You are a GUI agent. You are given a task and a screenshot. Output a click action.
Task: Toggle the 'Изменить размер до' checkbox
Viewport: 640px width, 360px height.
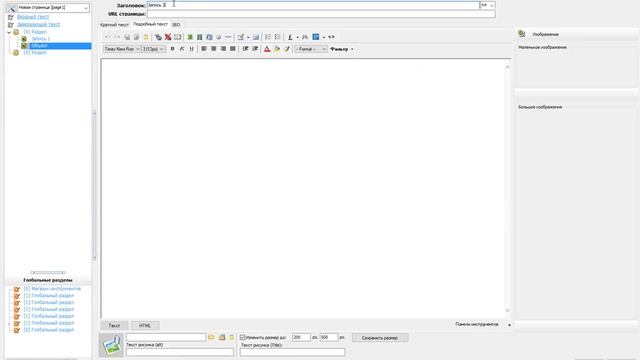pyautogui.click(x=242, y=338)
